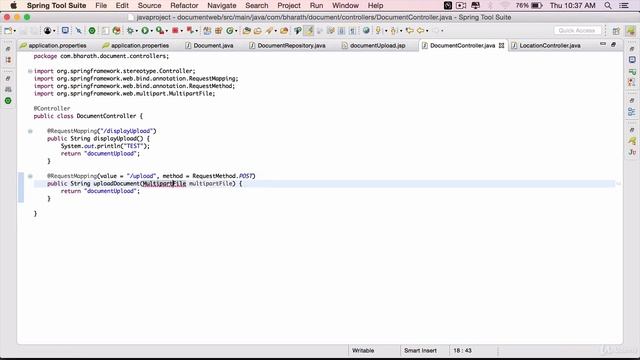The width and height of the screenshot is (640, 360).
Task: Click the Open Type toolbar icon
Action: click(247, 31)
